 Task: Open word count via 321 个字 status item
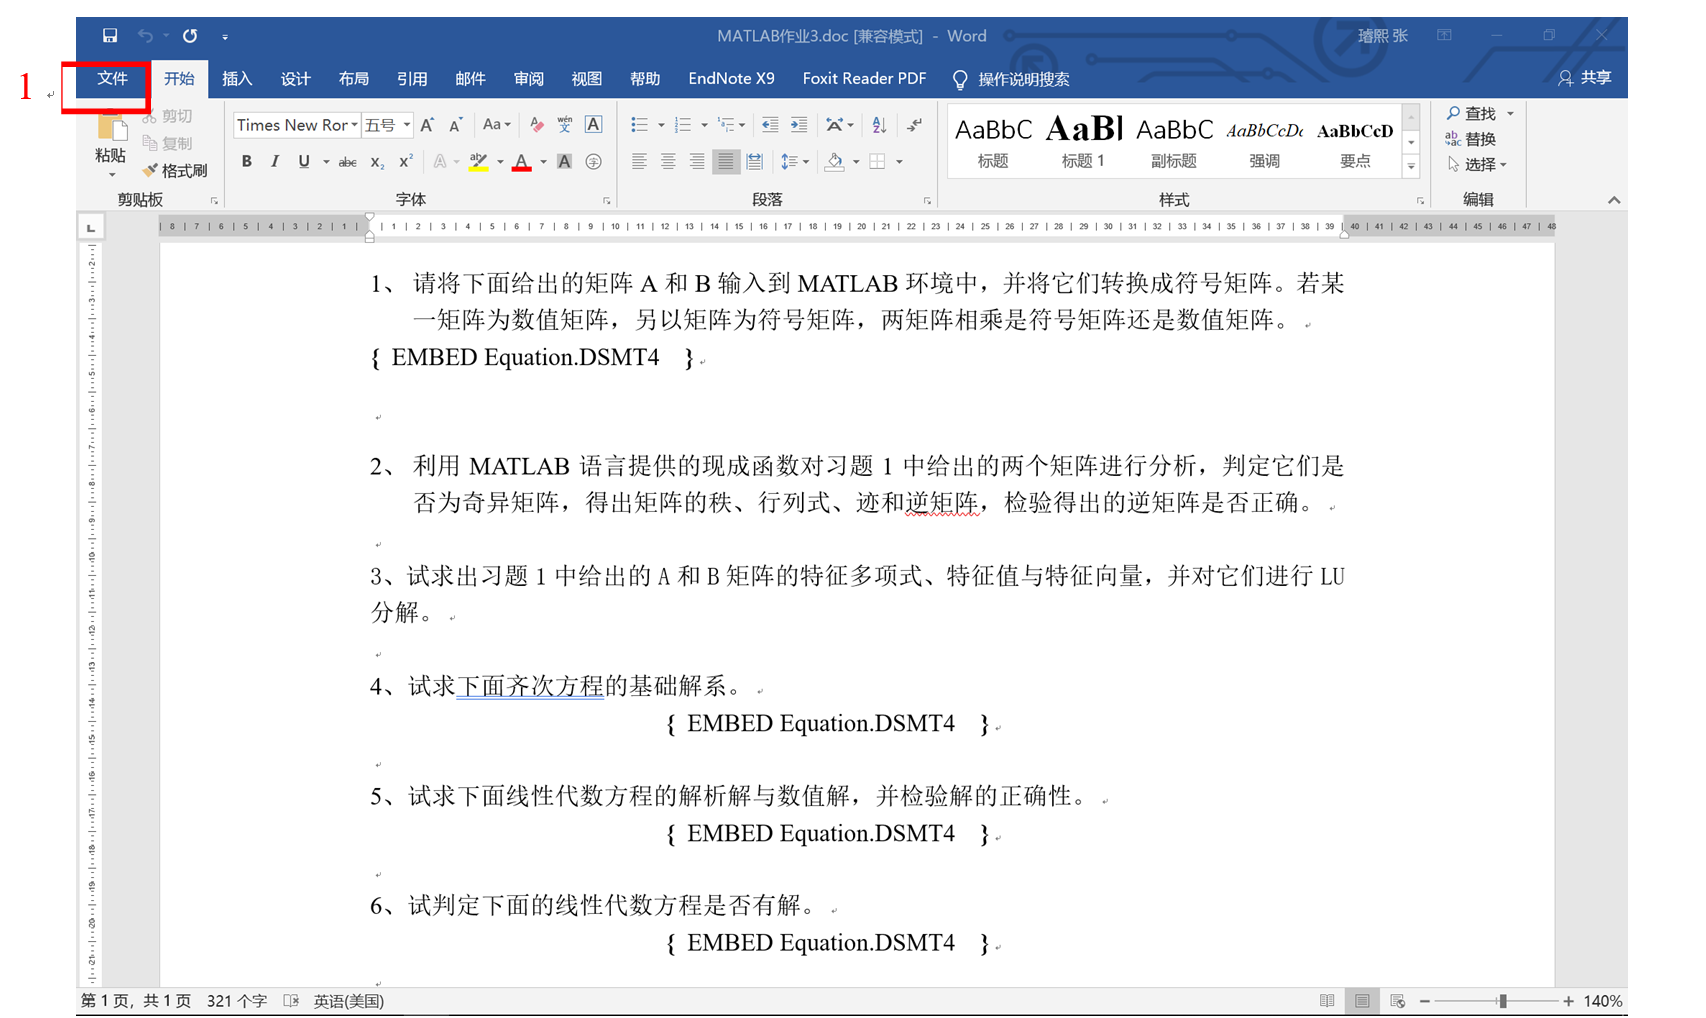point(236,1000)
